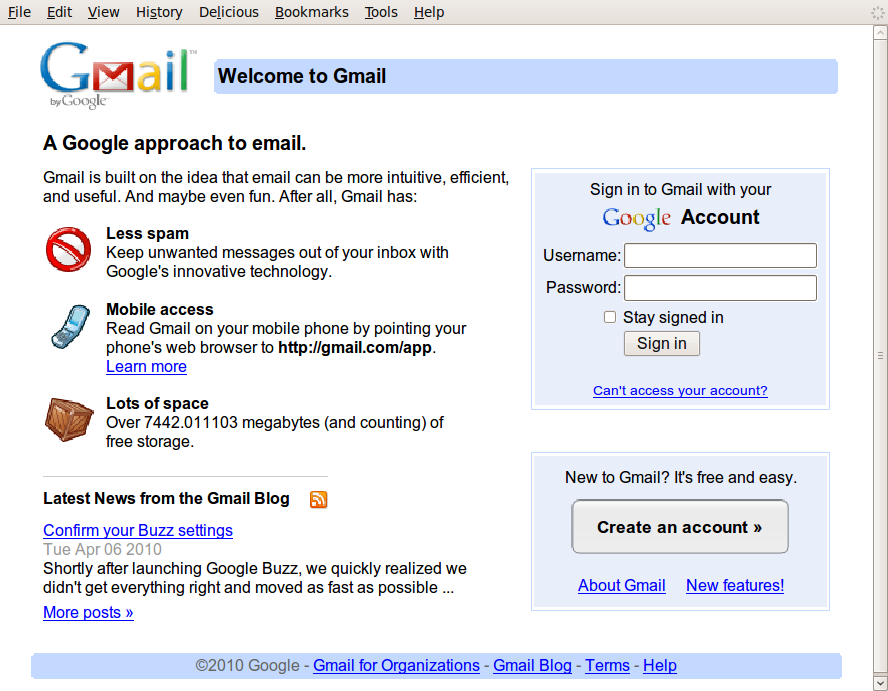Click 'Create an account »'

pyautogui.click(x=679, y=526)
